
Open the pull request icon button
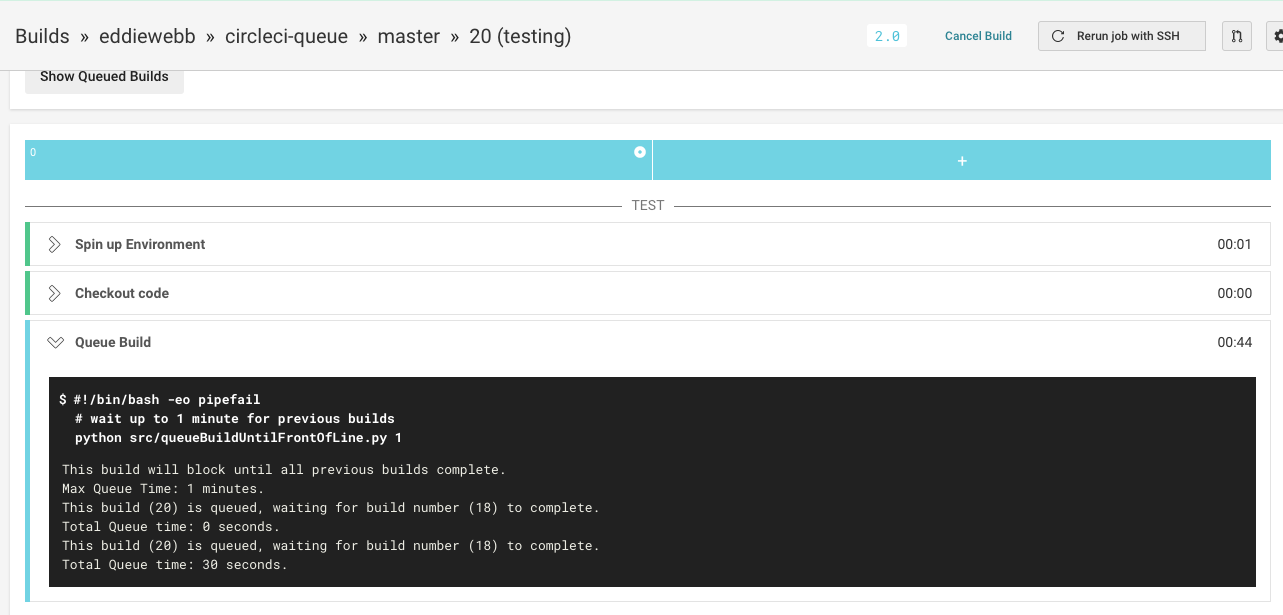[x=1237, y=36]
